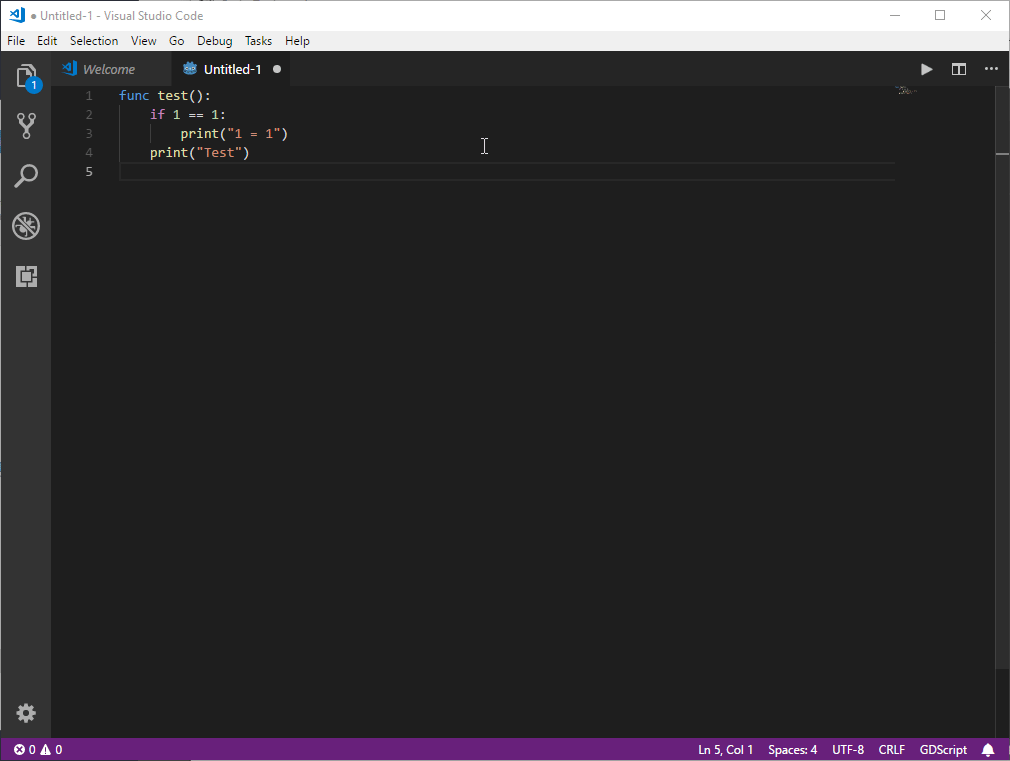Select language mode GDScript

click(x=943, y=749)
